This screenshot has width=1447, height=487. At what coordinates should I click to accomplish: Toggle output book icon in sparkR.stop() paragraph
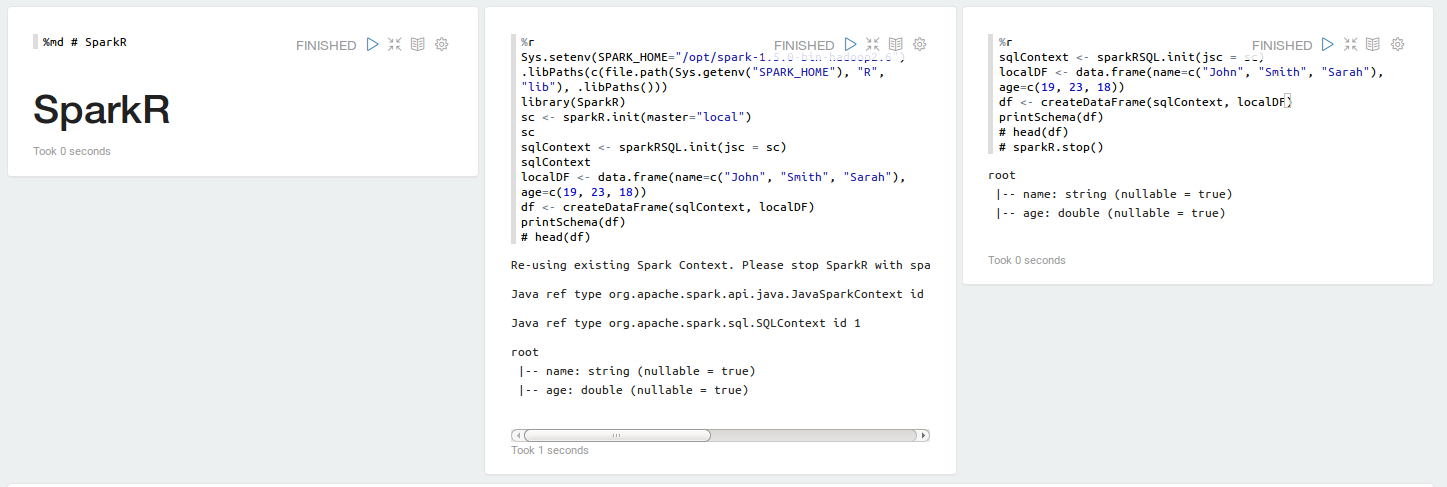(x=1374, y=45)
